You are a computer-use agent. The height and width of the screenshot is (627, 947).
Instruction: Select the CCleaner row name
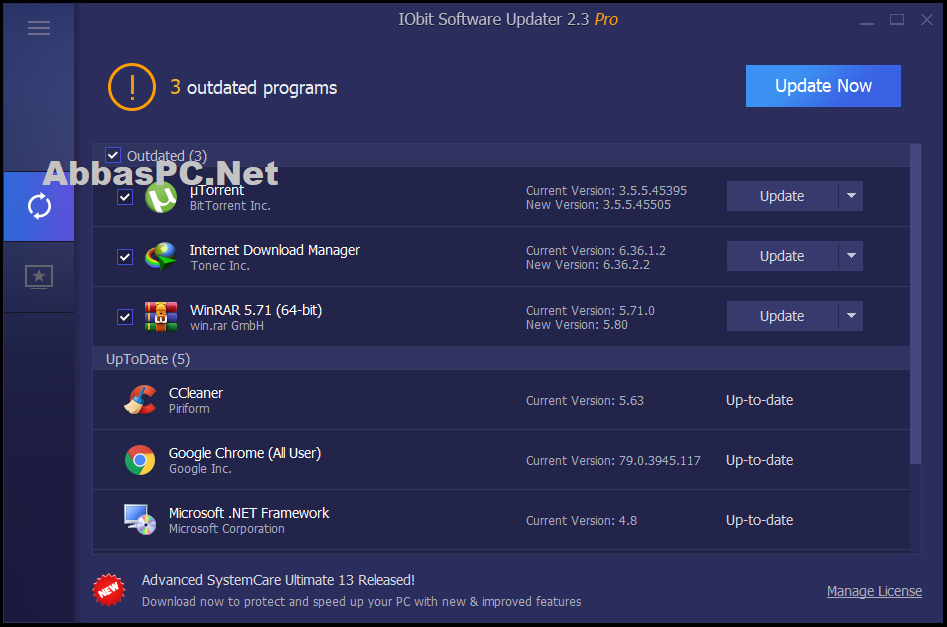point(196,393)
